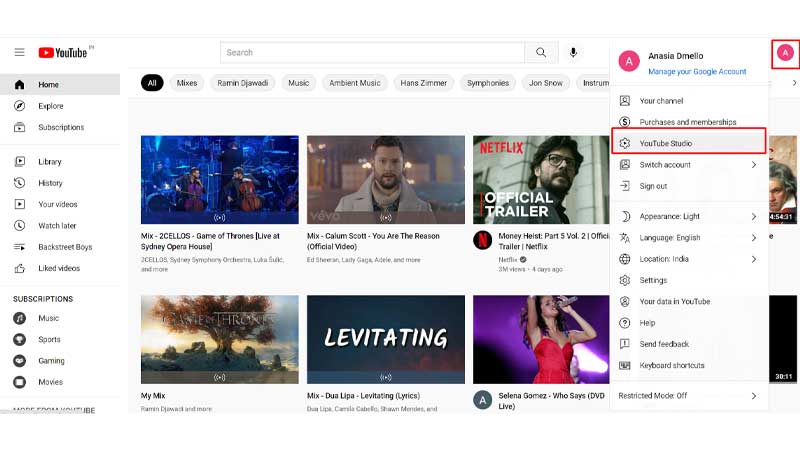Open Keyboard shortcuts menu entry
The height and width of the screenshot is (450, 800).
pyautogui.click(x=689, y=365)
